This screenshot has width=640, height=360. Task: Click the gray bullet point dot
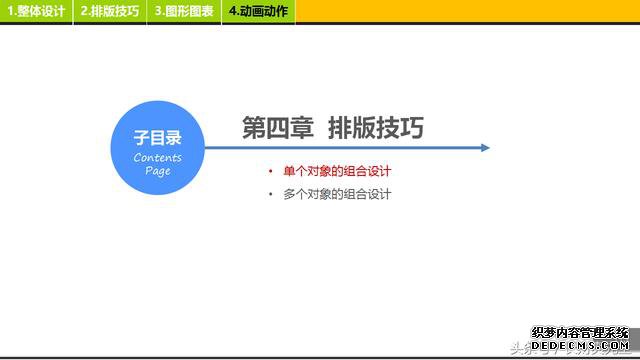click(x=270, y=194)
